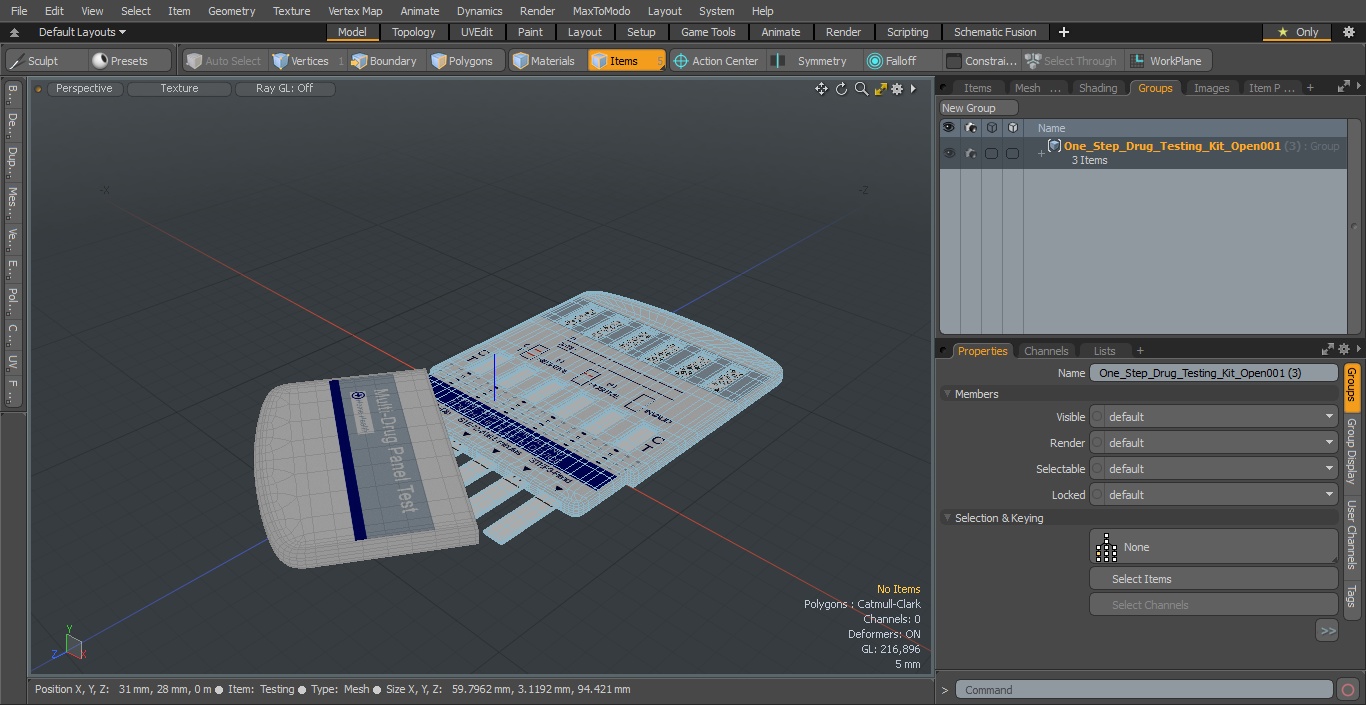Toggle the Visible channel circle button
The height and width of the screenshot is (705, 1366).
click(x=1097, y=417)
